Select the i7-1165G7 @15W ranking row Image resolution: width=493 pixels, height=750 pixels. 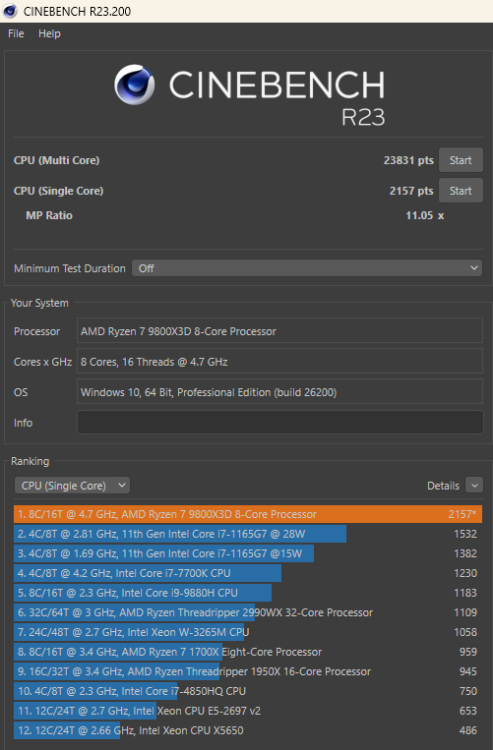[248, 553]
